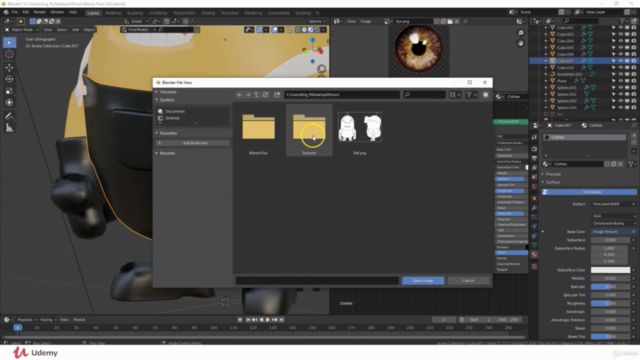Open Options in viewport header
Viewport: 640px width, 360px height.
(317, 21)
